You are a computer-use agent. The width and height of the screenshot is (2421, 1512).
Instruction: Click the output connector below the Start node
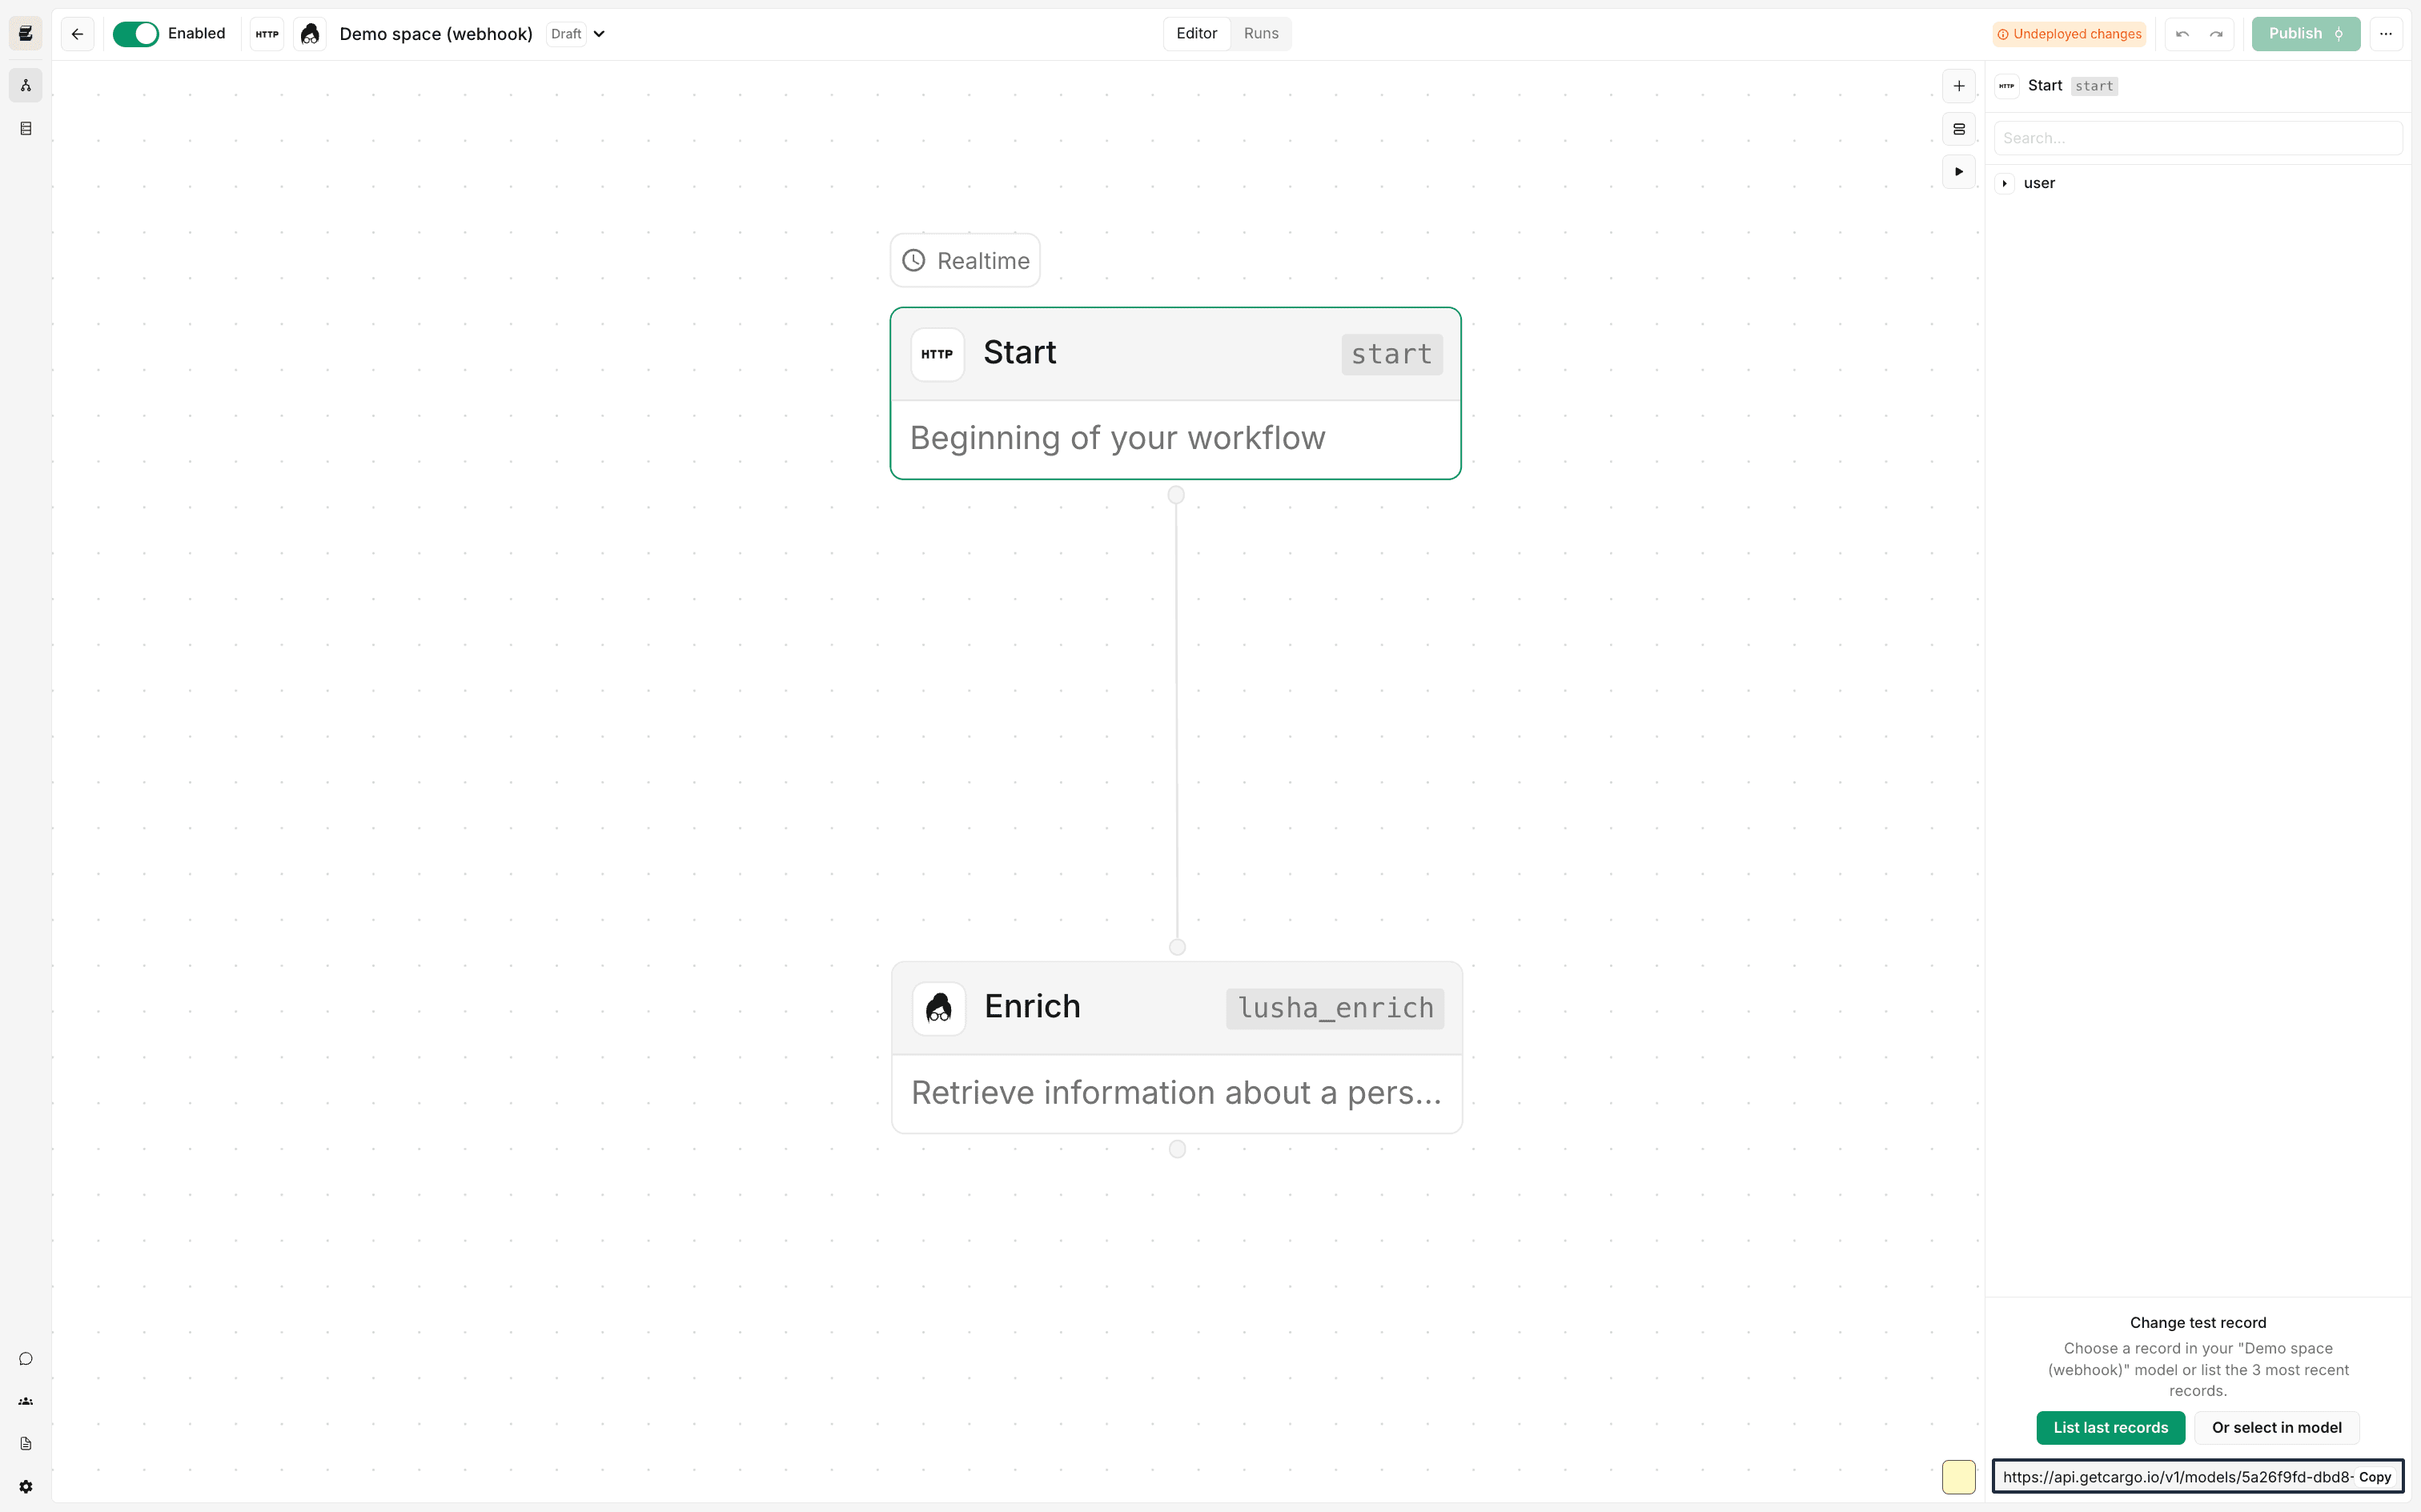(x=1176, y=495)
